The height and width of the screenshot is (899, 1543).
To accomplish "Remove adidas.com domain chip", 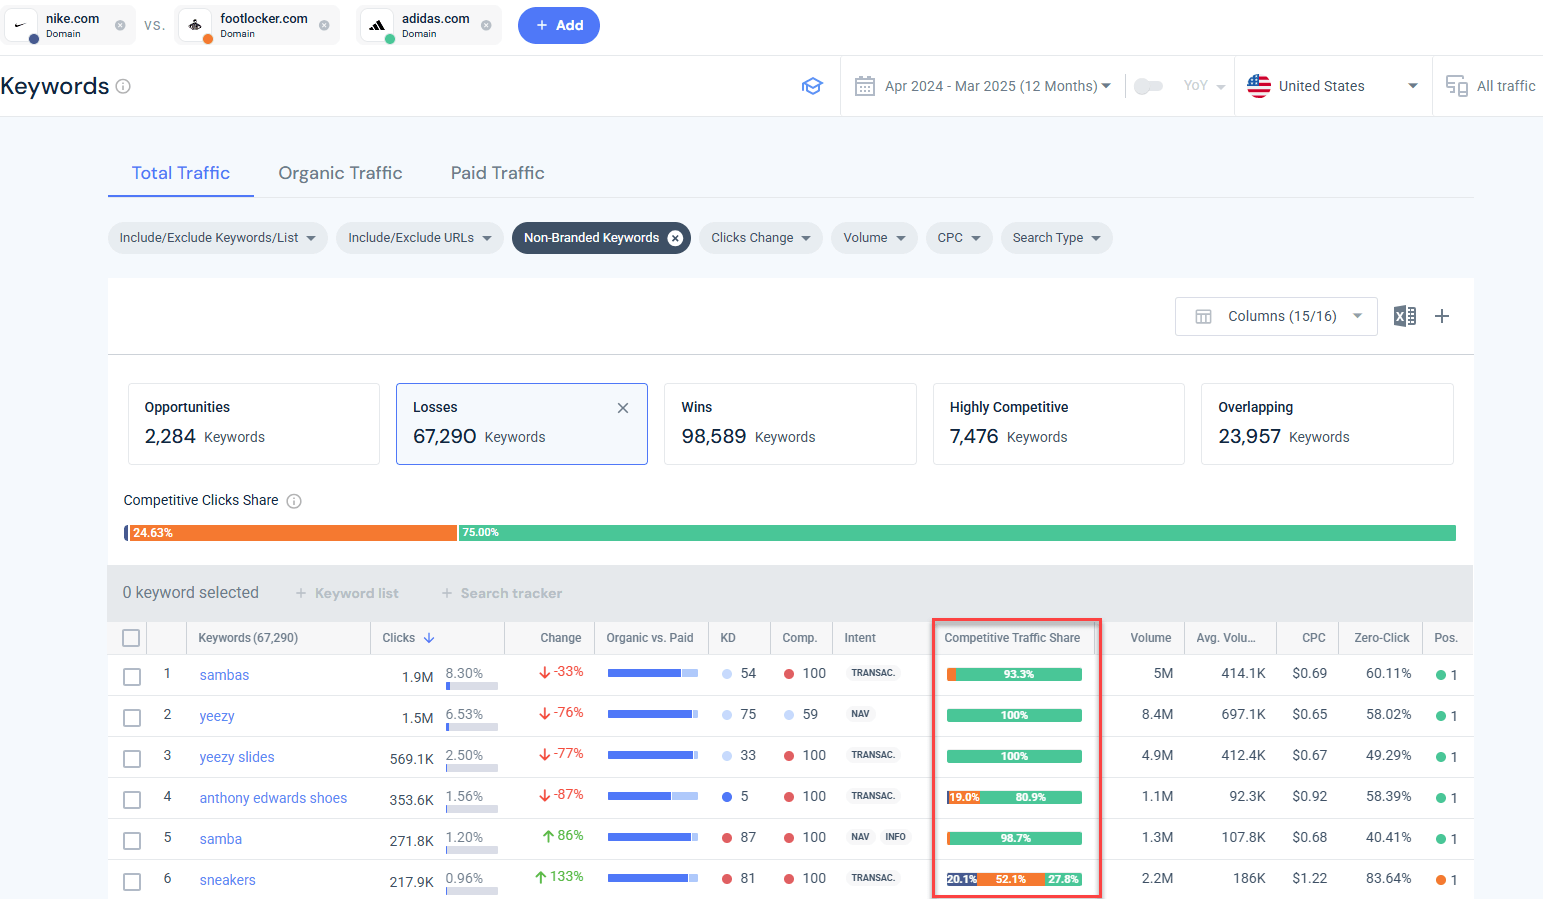I will tap(486, 25).
